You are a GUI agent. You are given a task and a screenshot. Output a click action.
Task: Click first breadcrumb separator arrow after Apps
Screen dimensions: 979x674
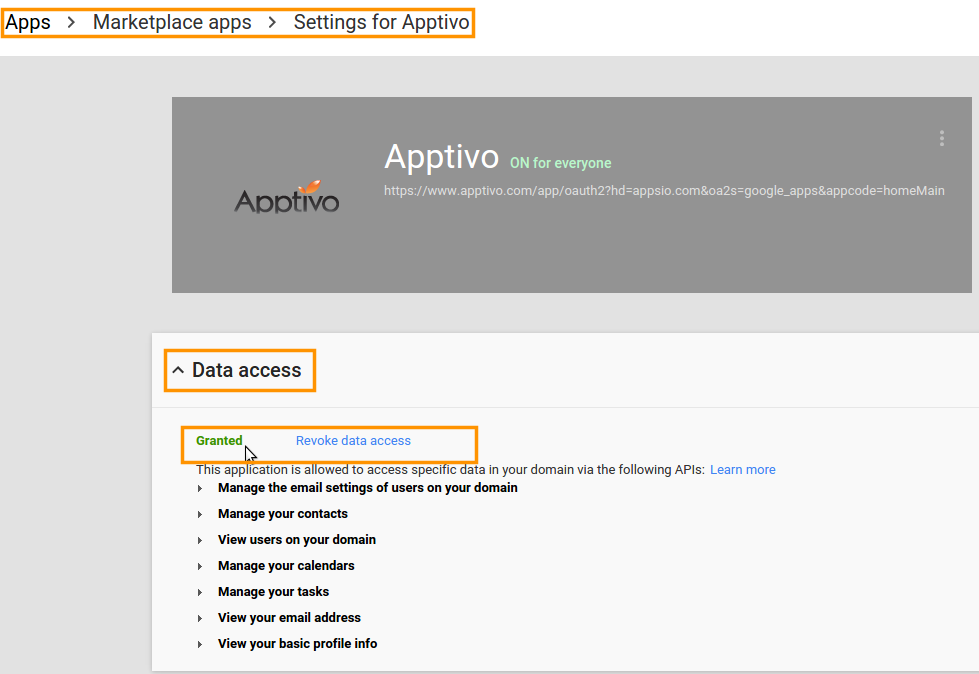click(71, 22)
